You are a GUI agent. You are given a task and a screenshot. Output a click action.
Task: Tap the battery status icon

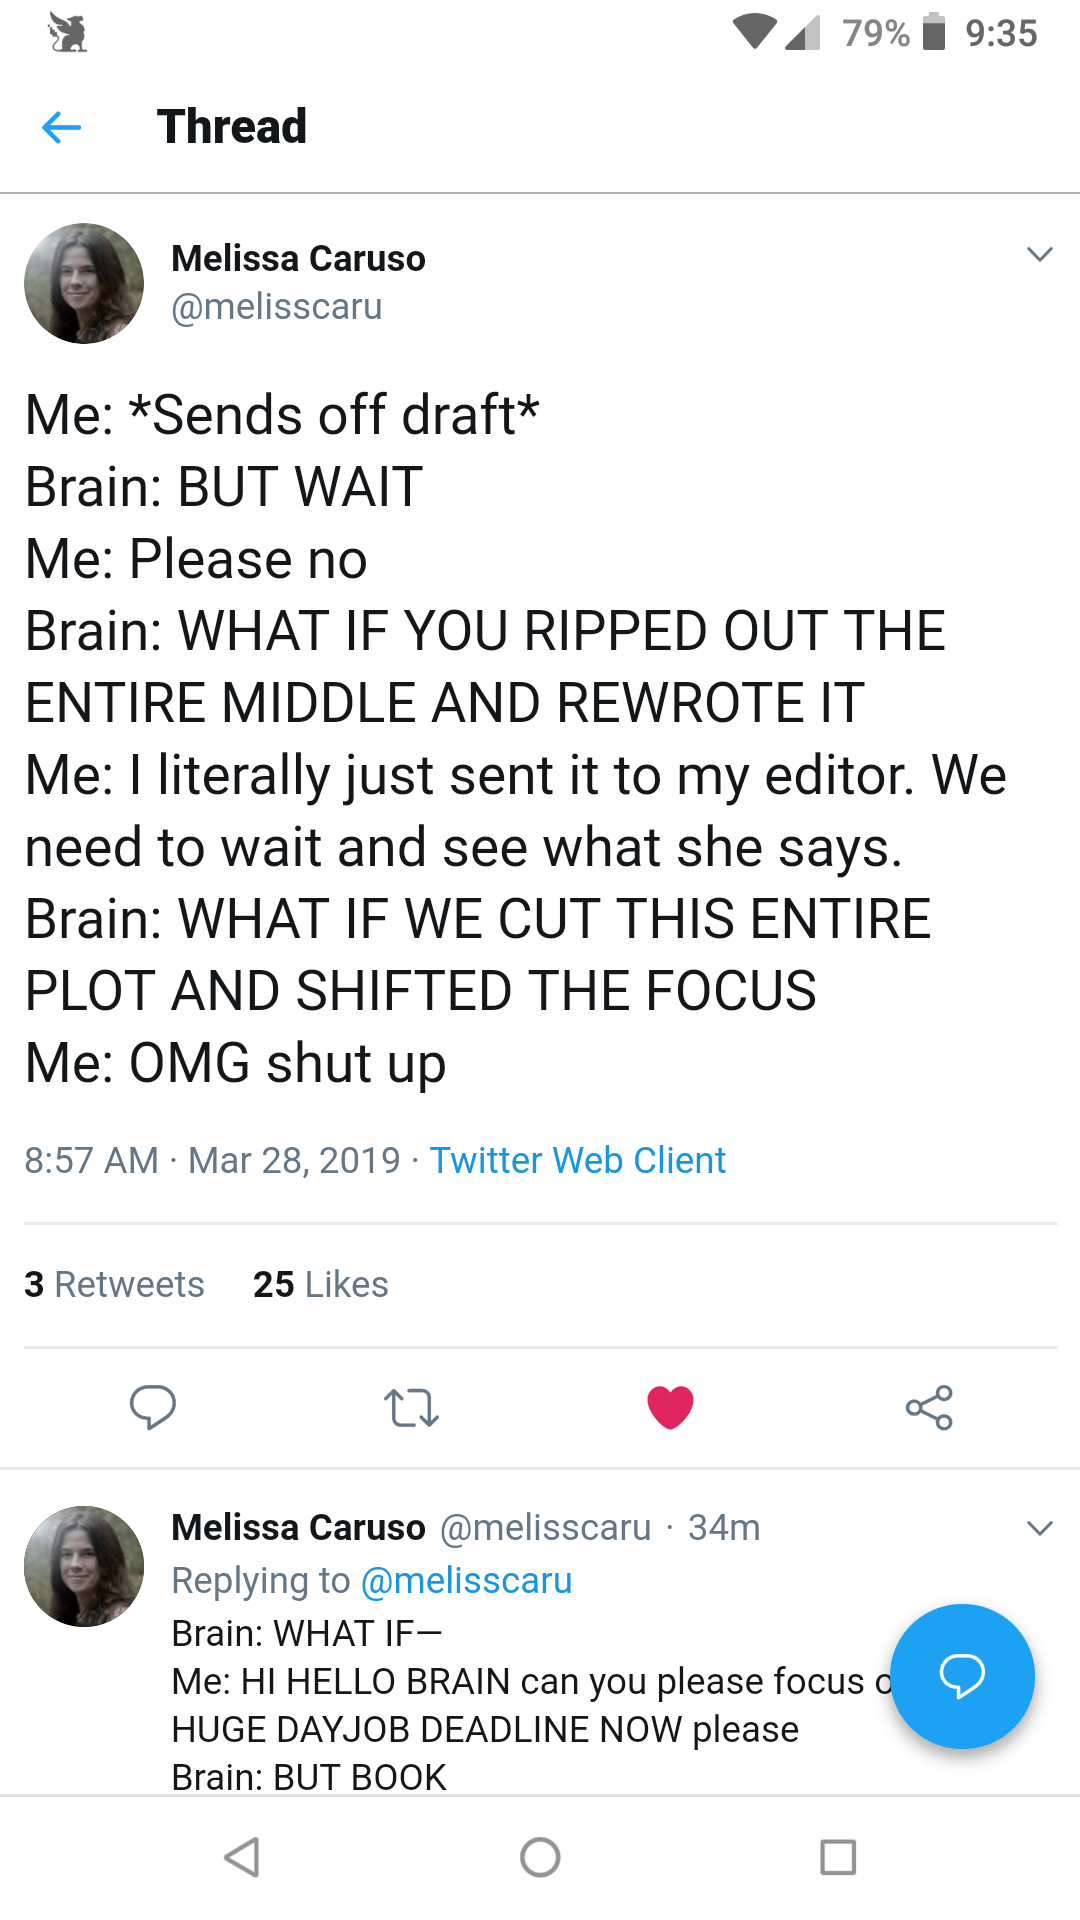coord(934,32)
